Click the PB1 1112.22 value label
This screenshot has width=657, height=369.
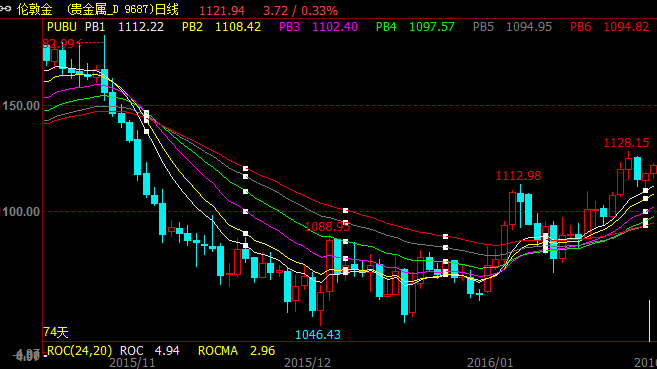coord(124,27)
